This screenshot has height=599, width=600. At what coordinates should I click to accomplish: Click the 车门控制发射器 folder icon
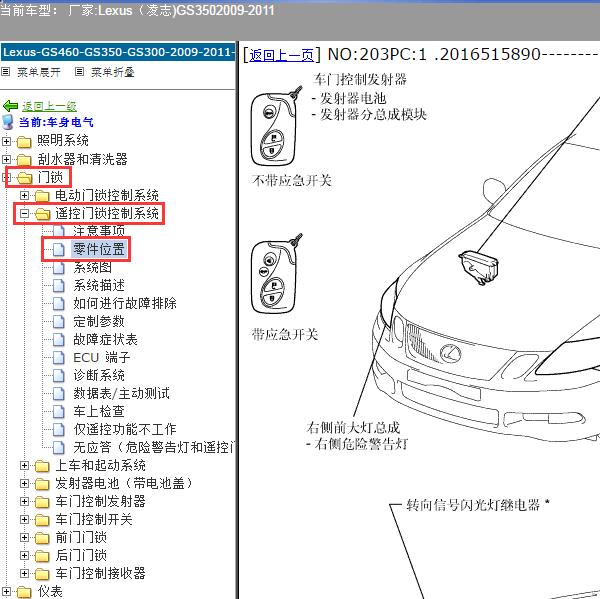42,502
